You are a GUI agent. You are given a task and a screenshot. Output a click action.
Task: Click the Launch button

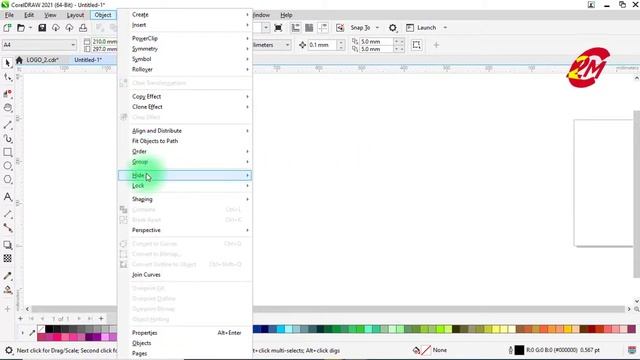click(422, 28)
